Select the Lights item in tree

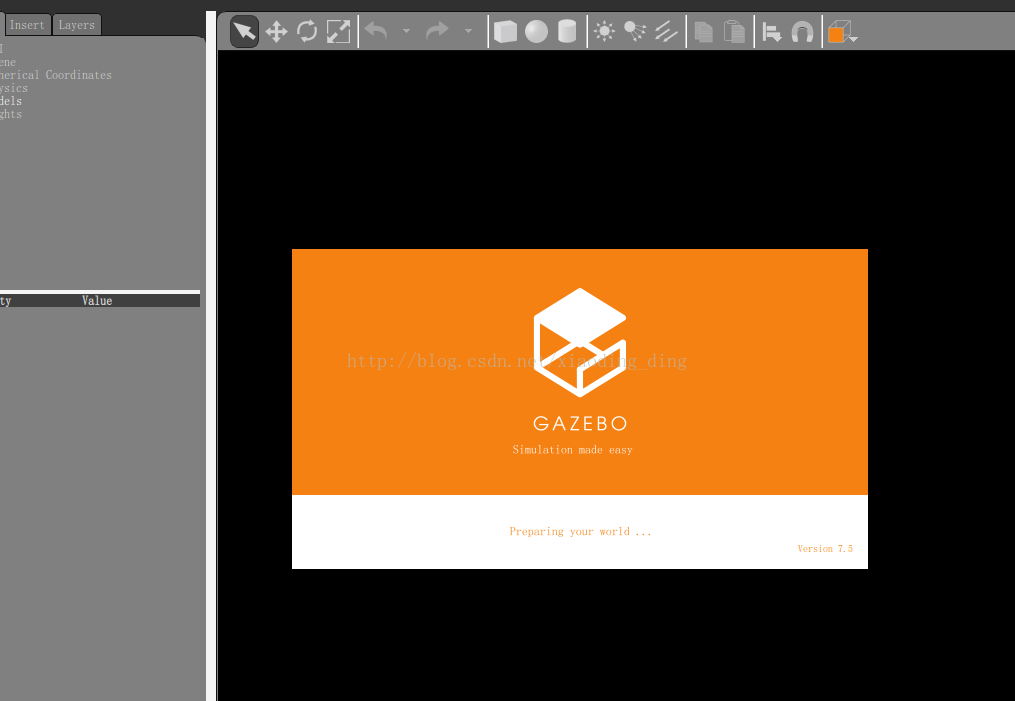(x=11, y=114)
